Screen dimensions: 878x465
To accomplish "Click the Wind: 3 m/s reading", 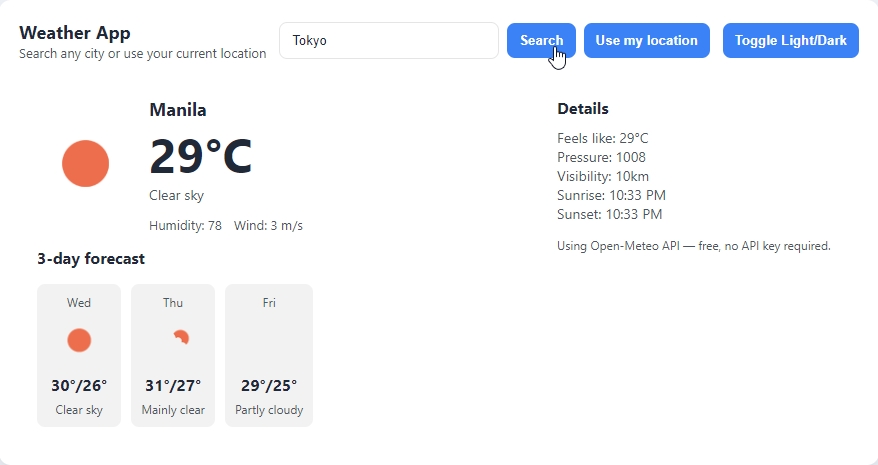I will [268, 226].
